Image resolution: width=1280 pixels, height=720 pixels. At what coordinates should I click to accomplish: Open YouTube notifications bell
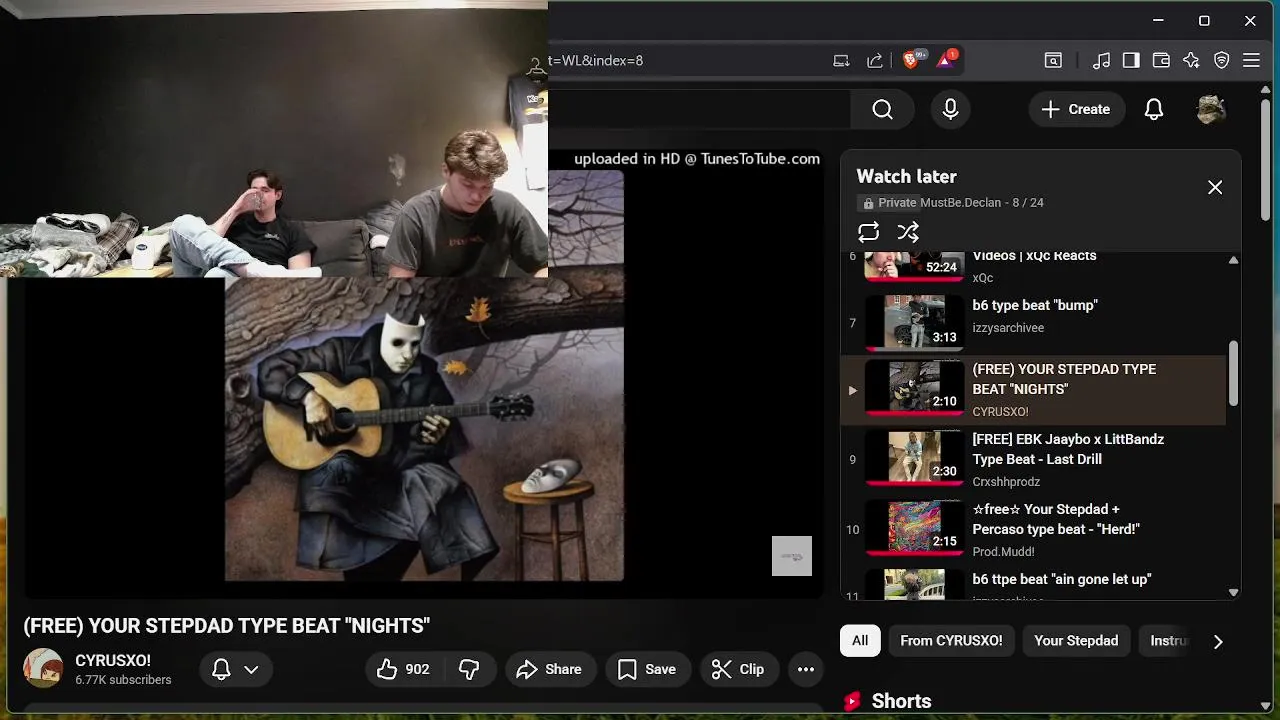1154,109
